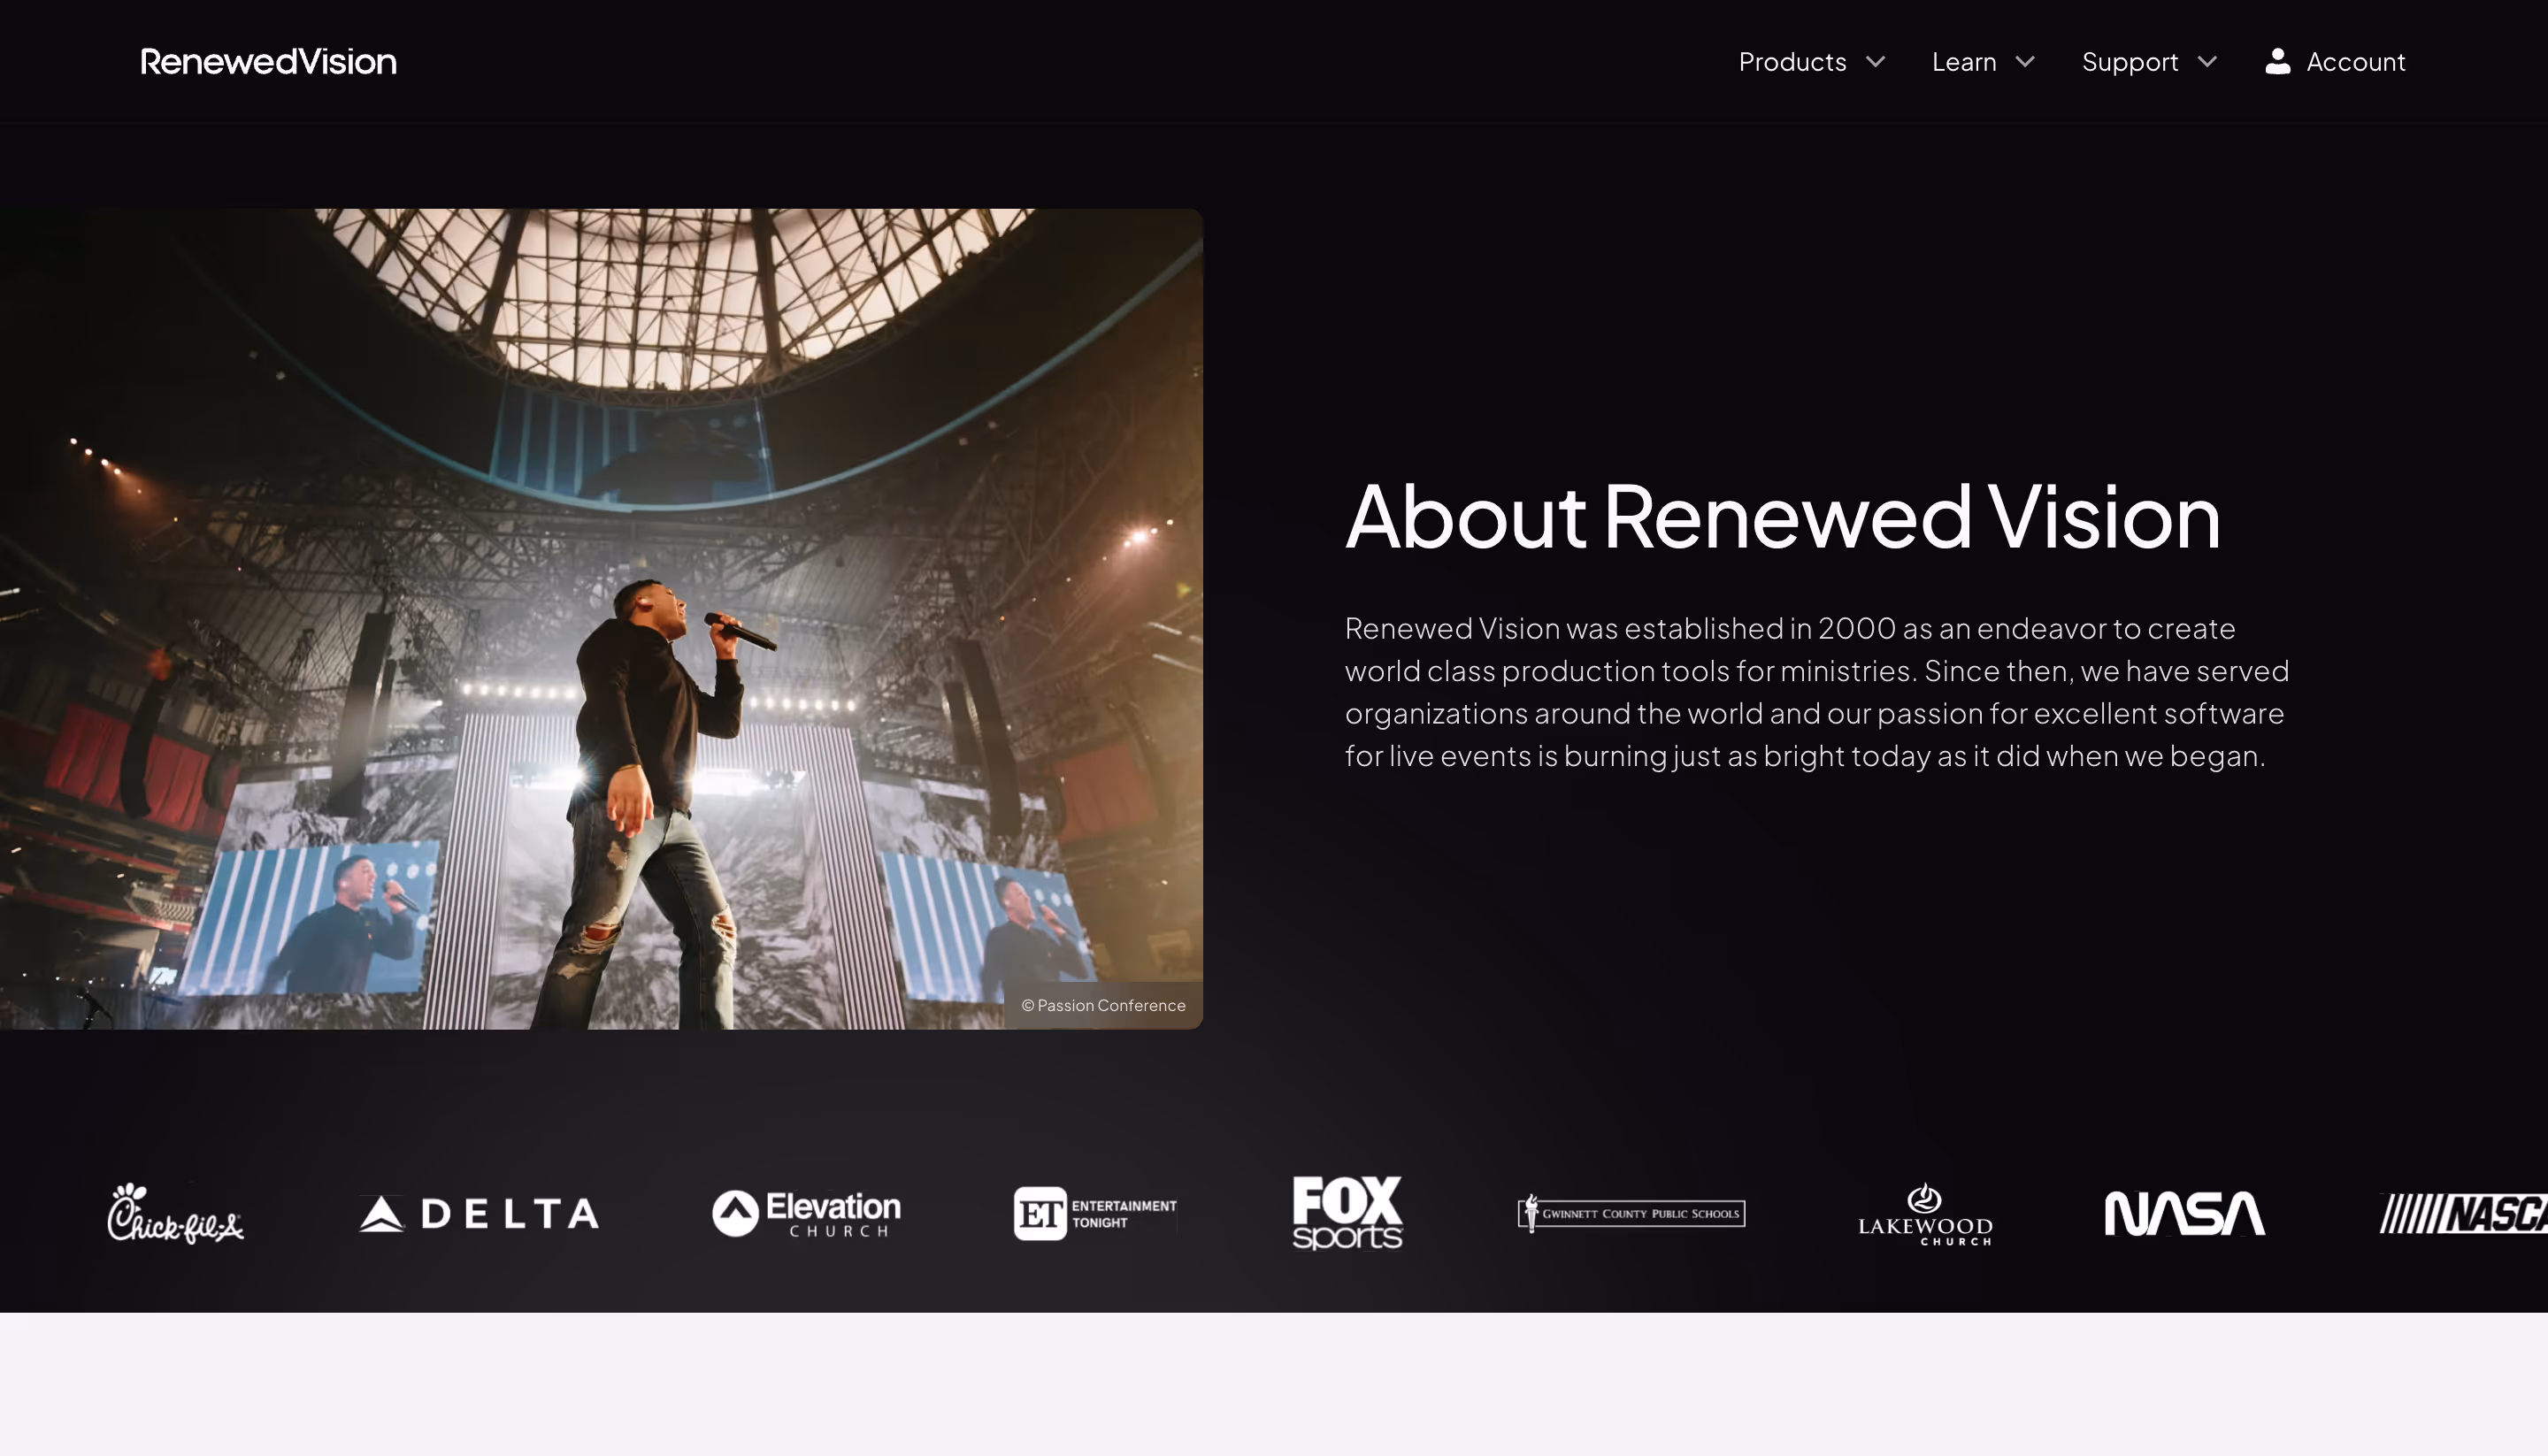
Task: Click the Chick-fil-A logo
Action: pyautogui.click(x=175, y=1214)
